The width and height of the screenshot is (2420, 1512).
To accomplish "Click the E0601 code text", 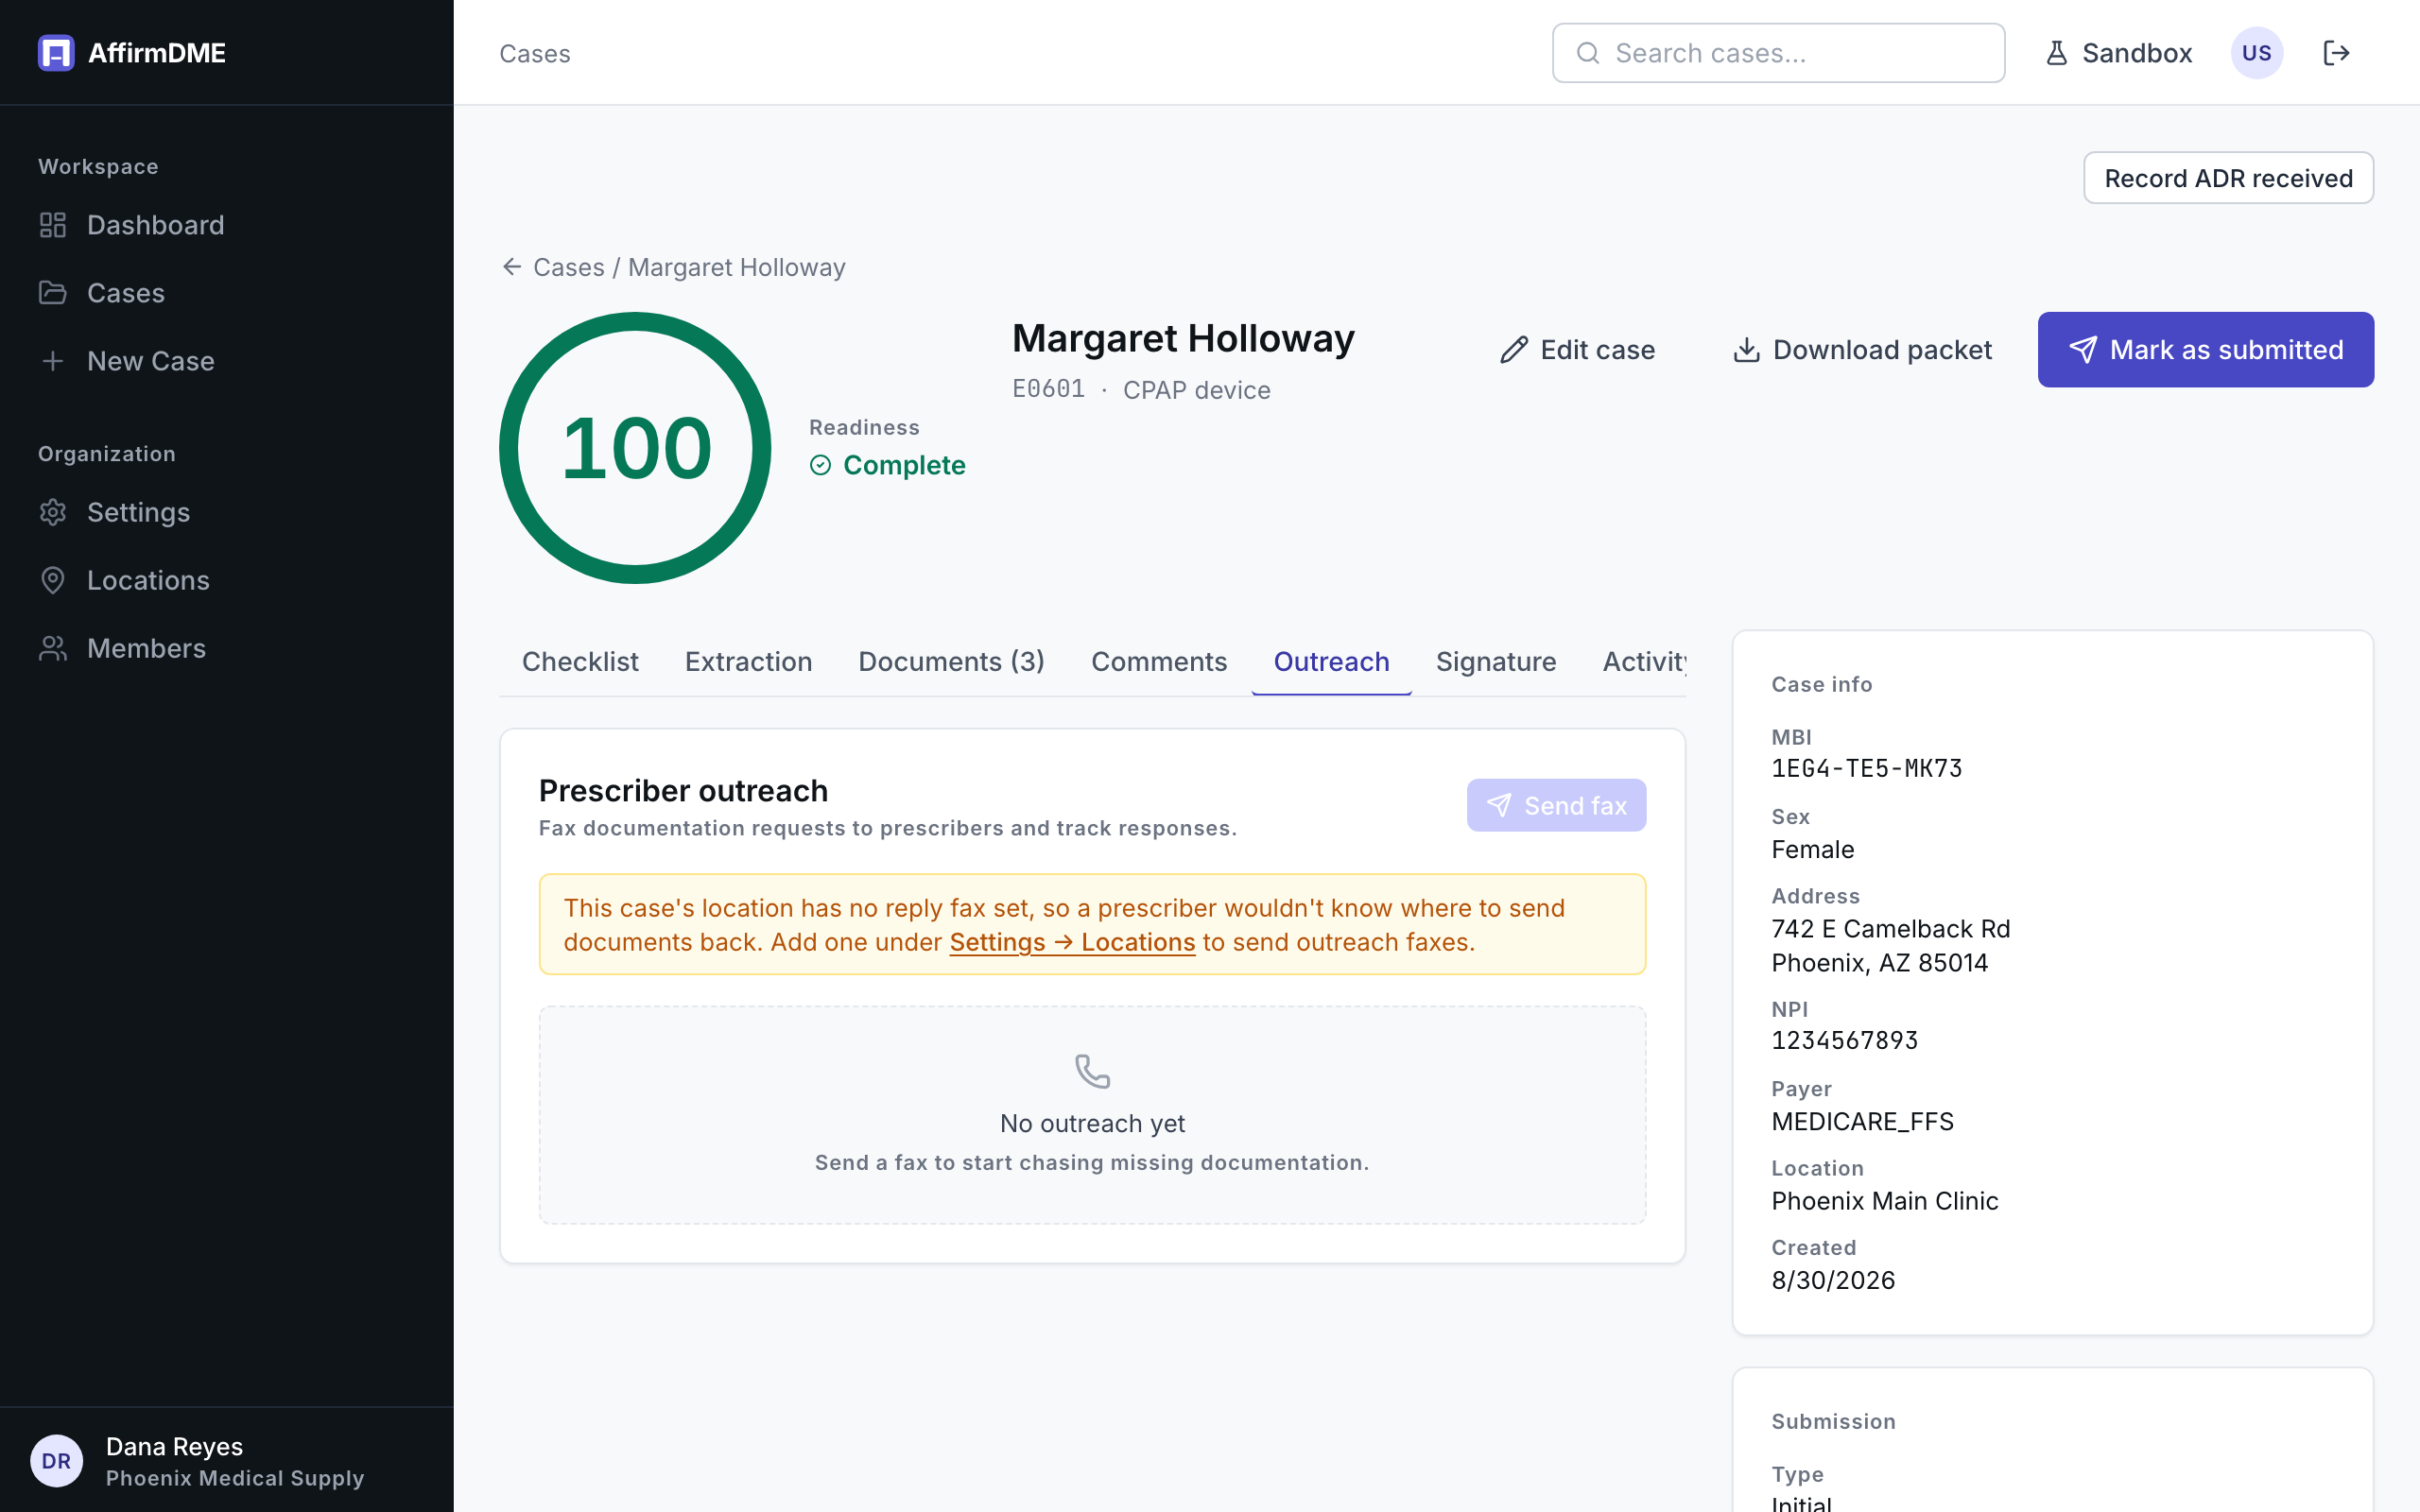I will click(x=1048, y=389).
